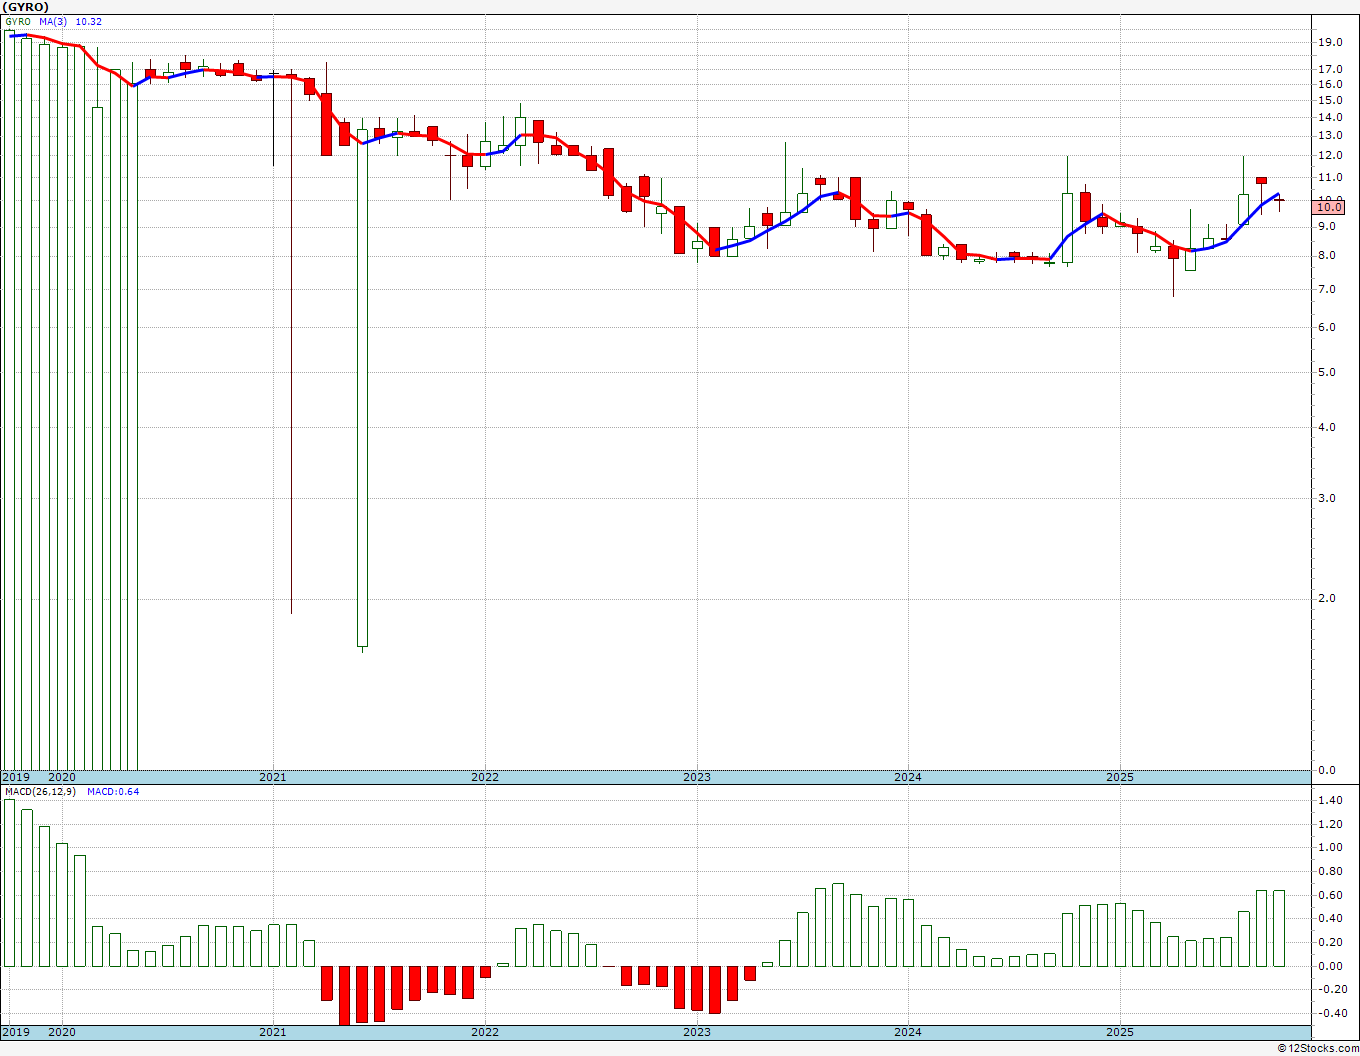Select the 6.0 price axis label

[x=1327, y=327]
